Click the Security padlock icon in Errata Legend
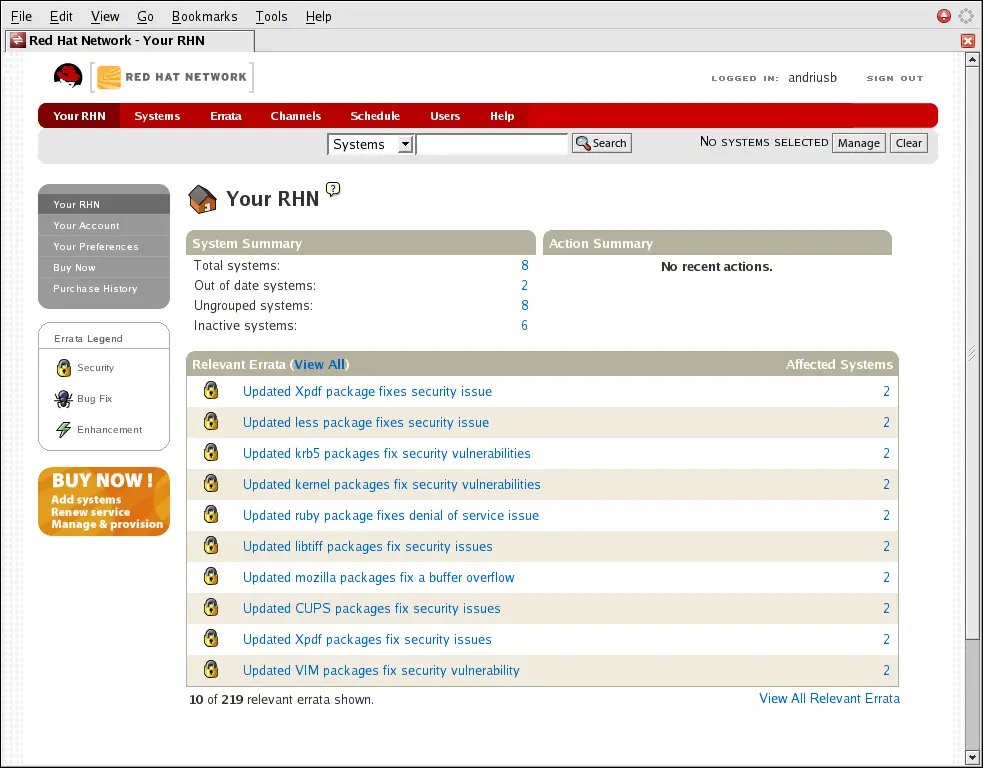The image size is (983, 768). click(x=64, y=368)
